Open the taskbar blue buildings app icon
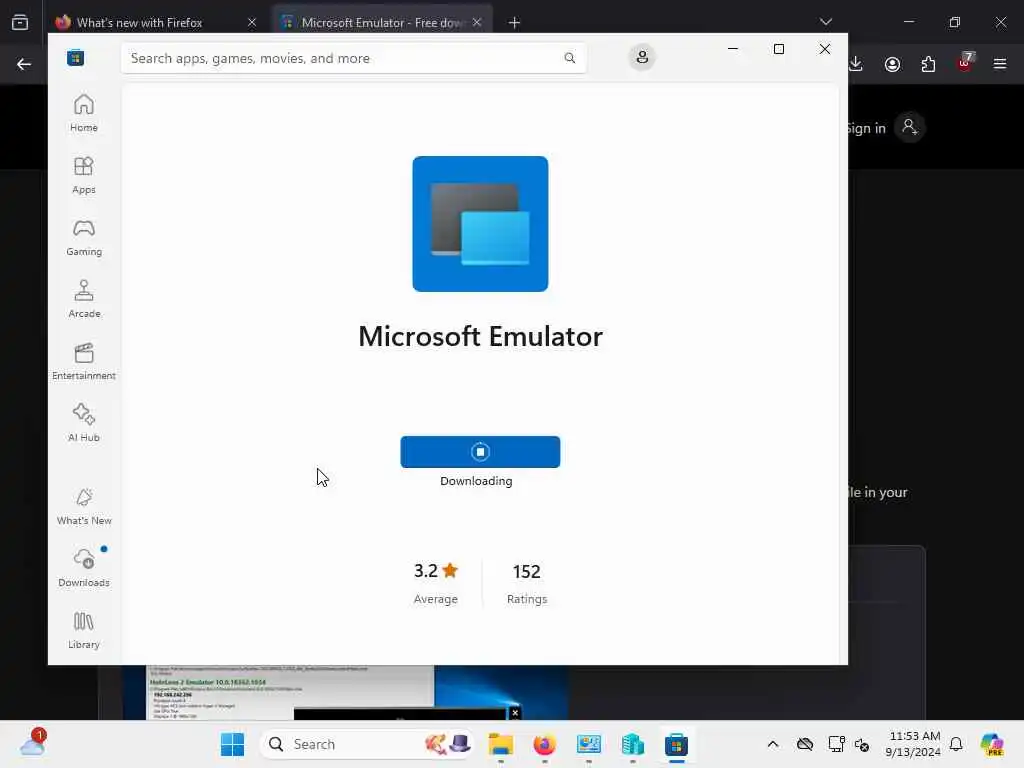The height and width of the screenshot is (768, 1024). (632, 744)
